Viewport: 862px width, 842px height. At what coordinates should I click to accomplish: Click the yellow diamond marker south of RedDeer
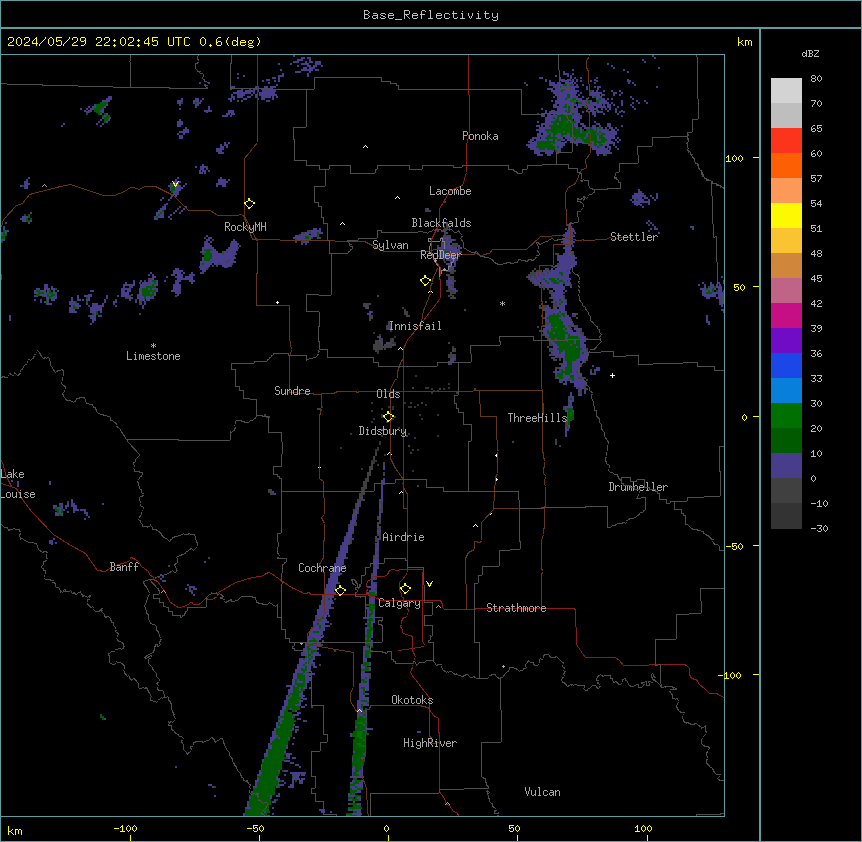click(426, 281)
